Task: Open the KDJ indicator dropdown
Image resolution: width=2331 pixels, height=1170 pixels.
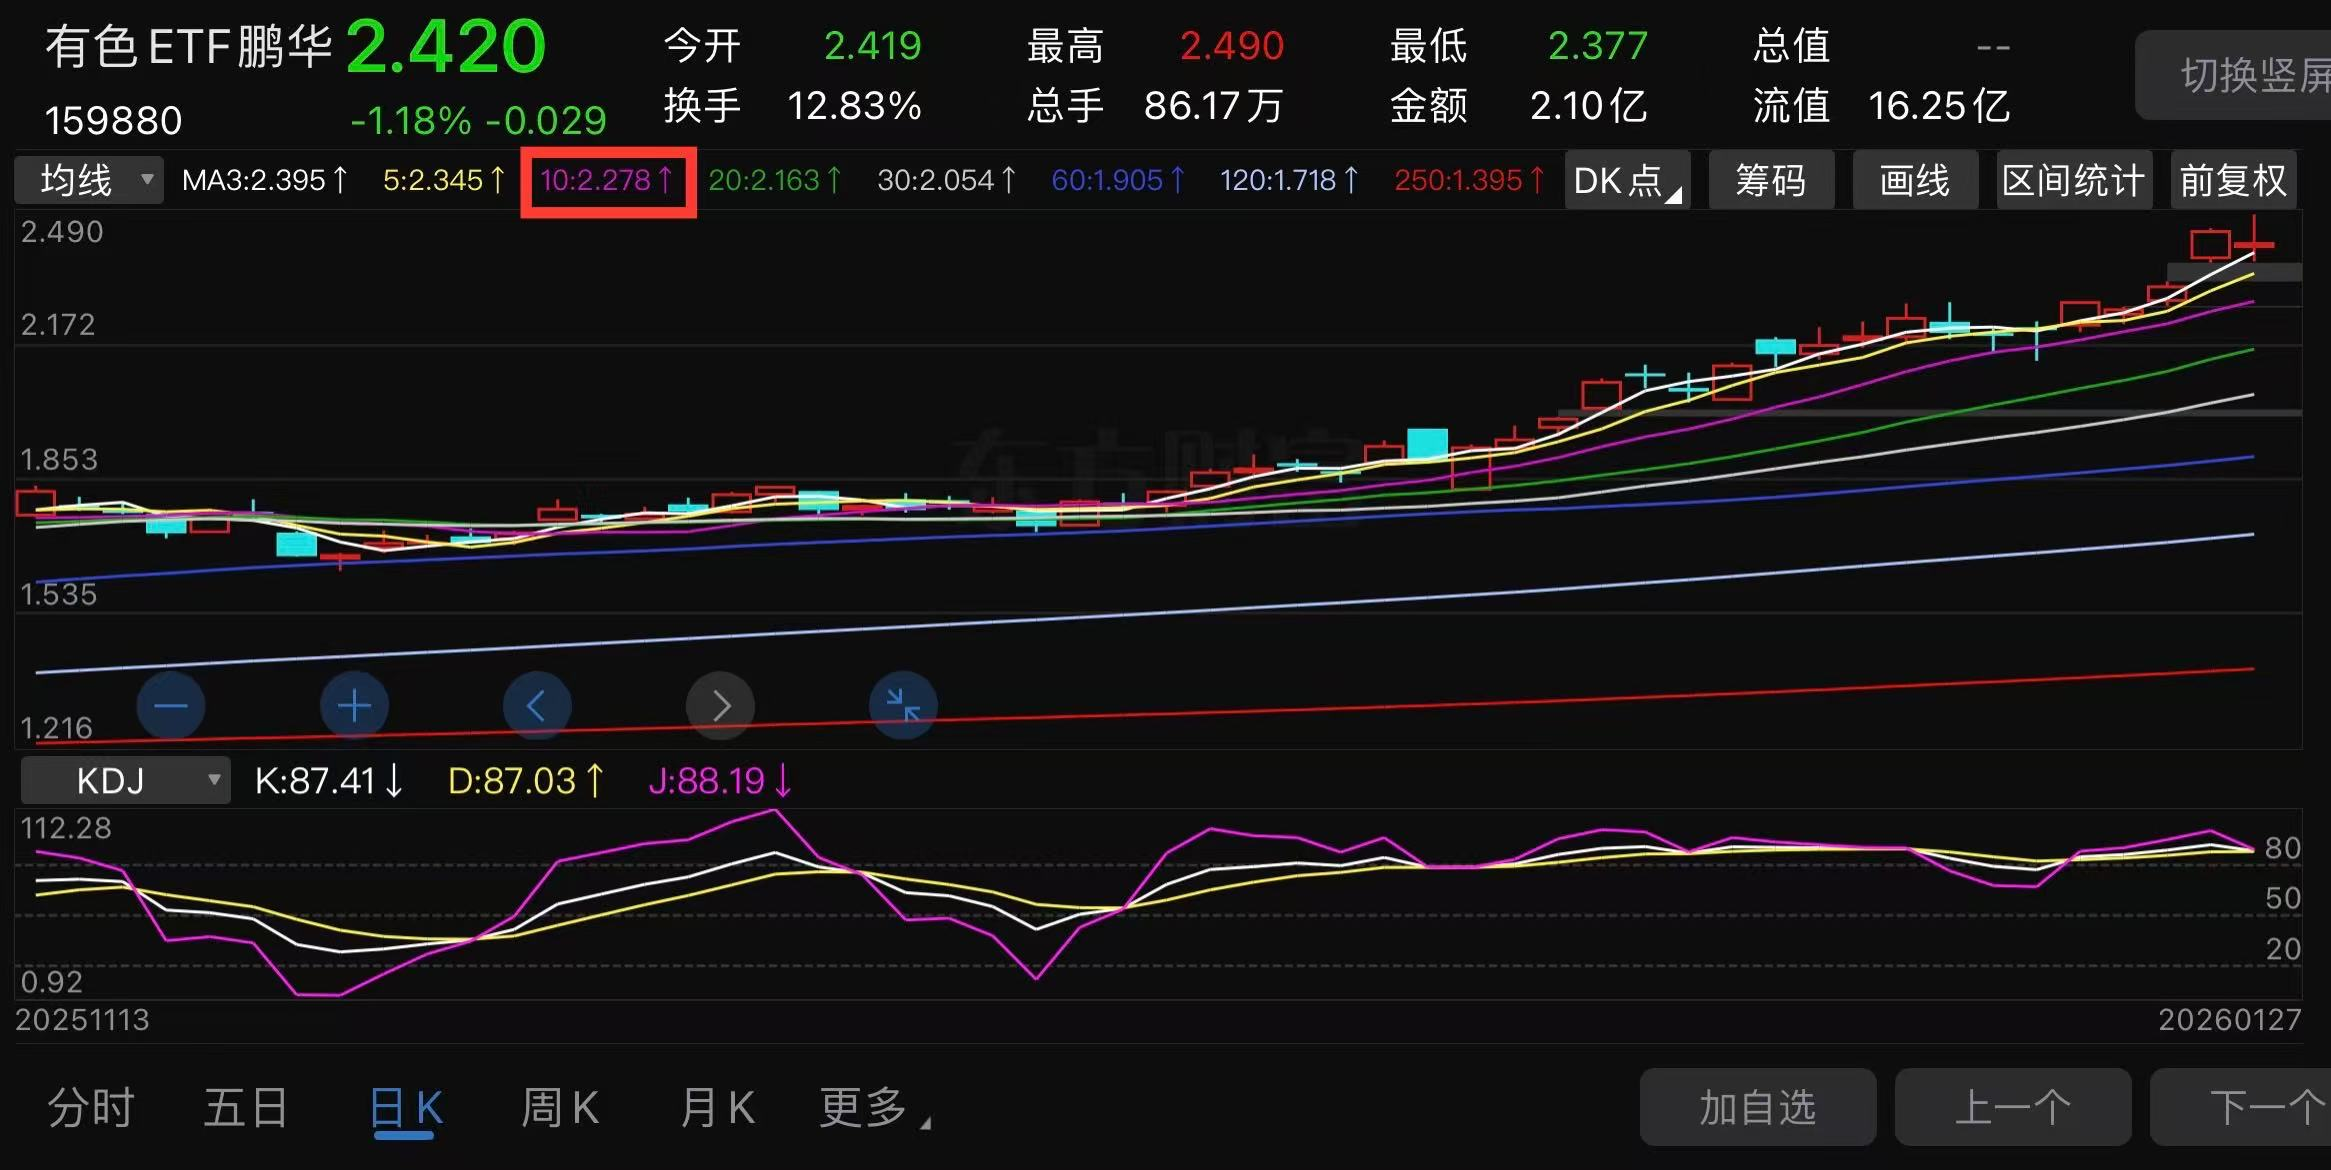Action: point(125,780)
